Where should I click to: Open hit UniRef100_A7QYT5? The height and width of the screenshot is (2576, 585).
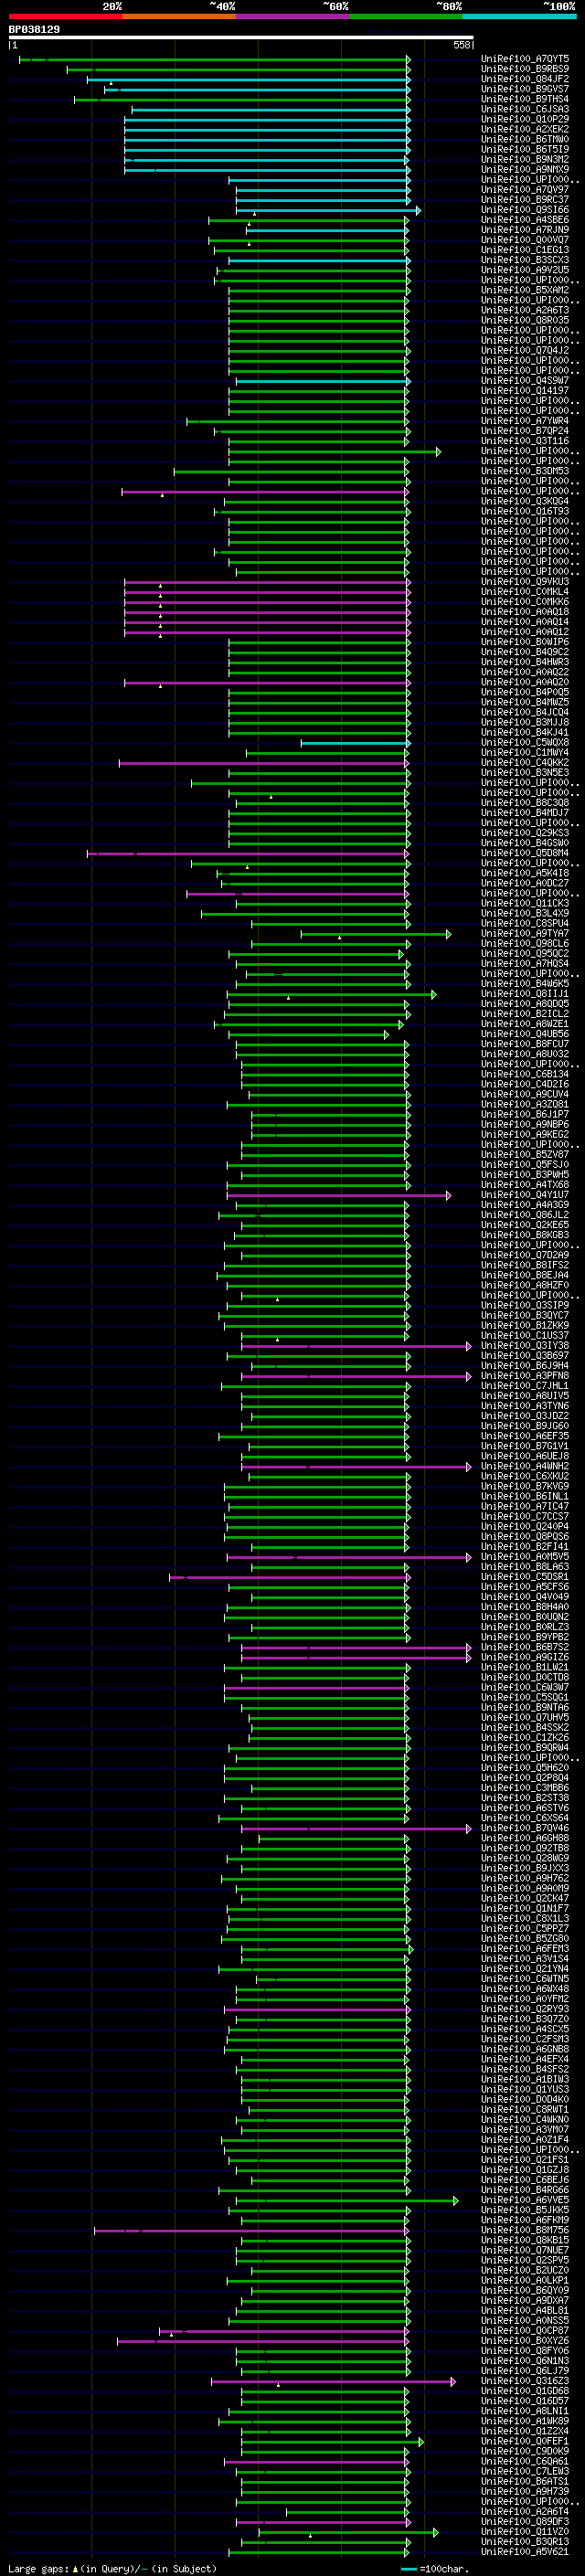click(525, 59)
